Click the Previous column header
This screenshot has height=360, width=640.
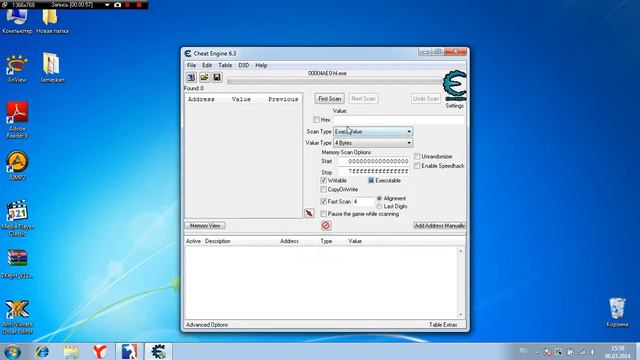click(283, 99)
